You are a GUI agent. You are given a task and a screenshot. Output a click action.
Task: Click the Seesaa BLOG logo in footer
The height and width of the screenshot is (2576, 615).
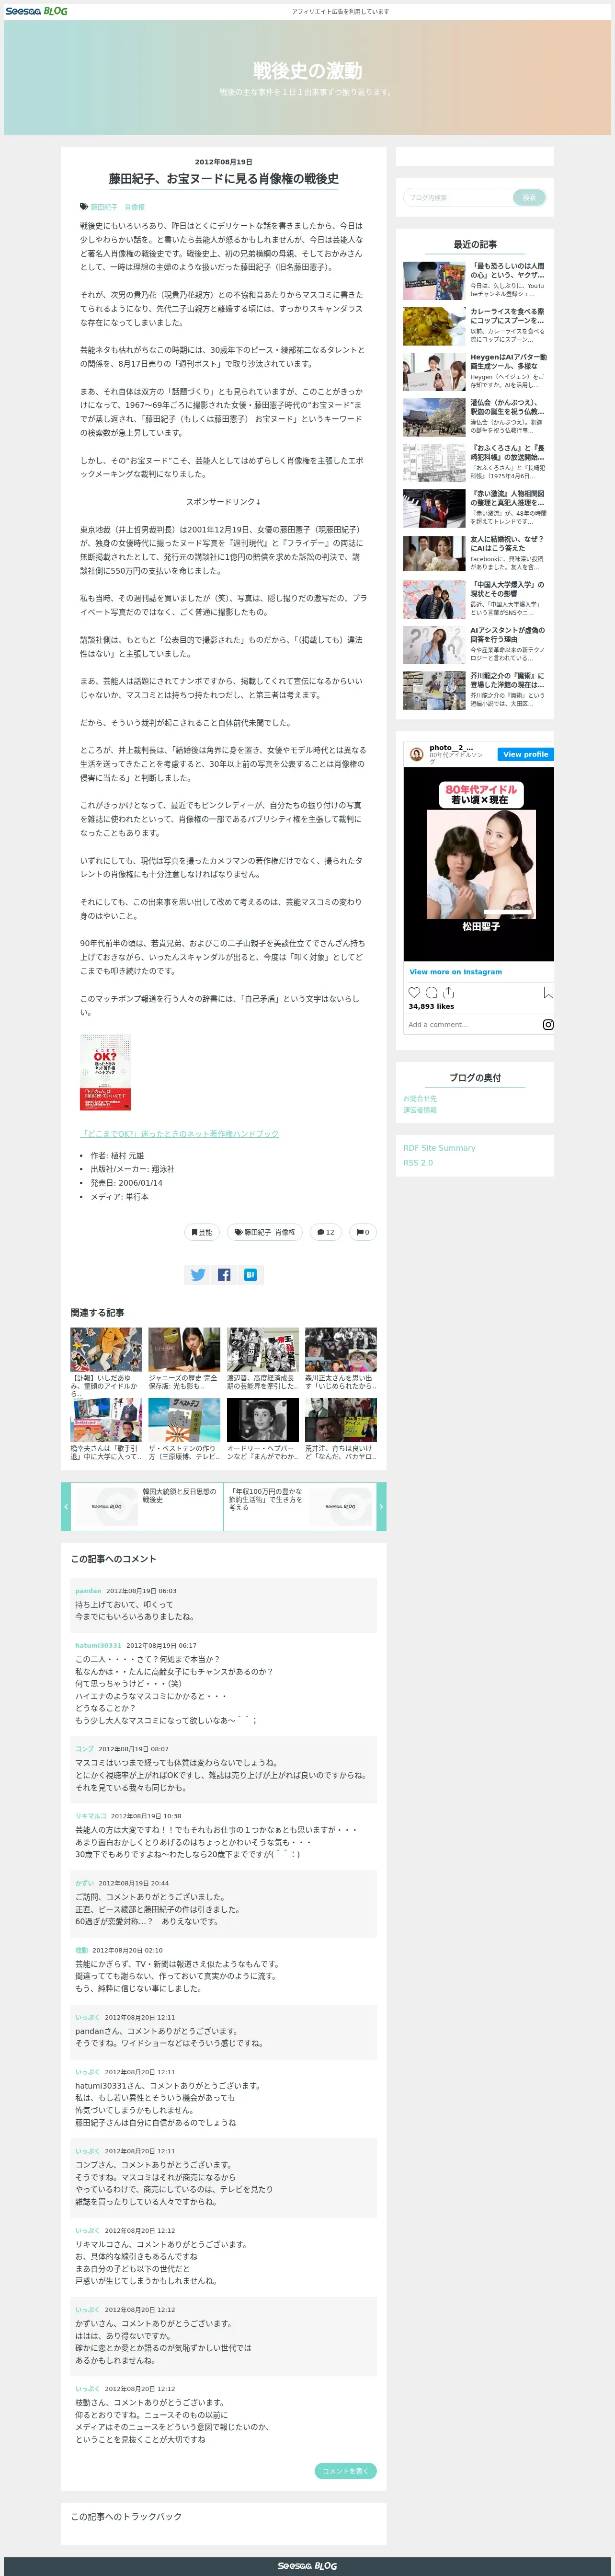[307, 2566]
